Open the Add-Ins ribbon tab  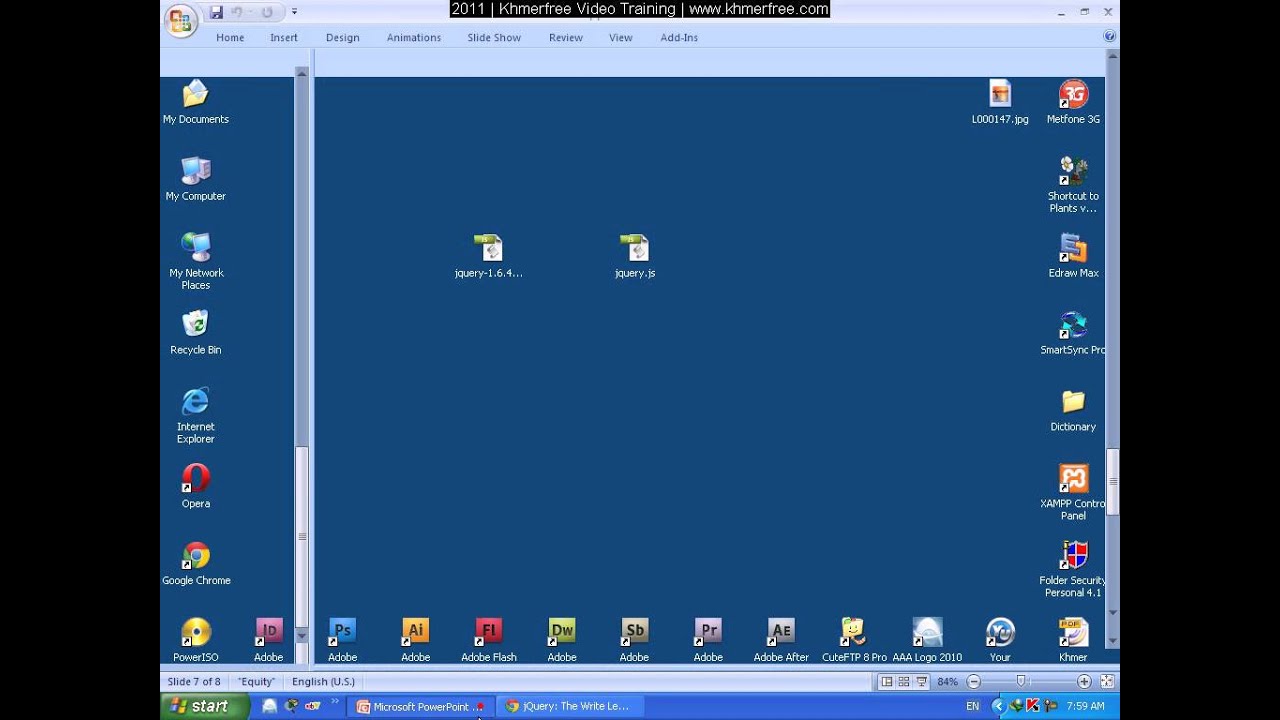679,37
